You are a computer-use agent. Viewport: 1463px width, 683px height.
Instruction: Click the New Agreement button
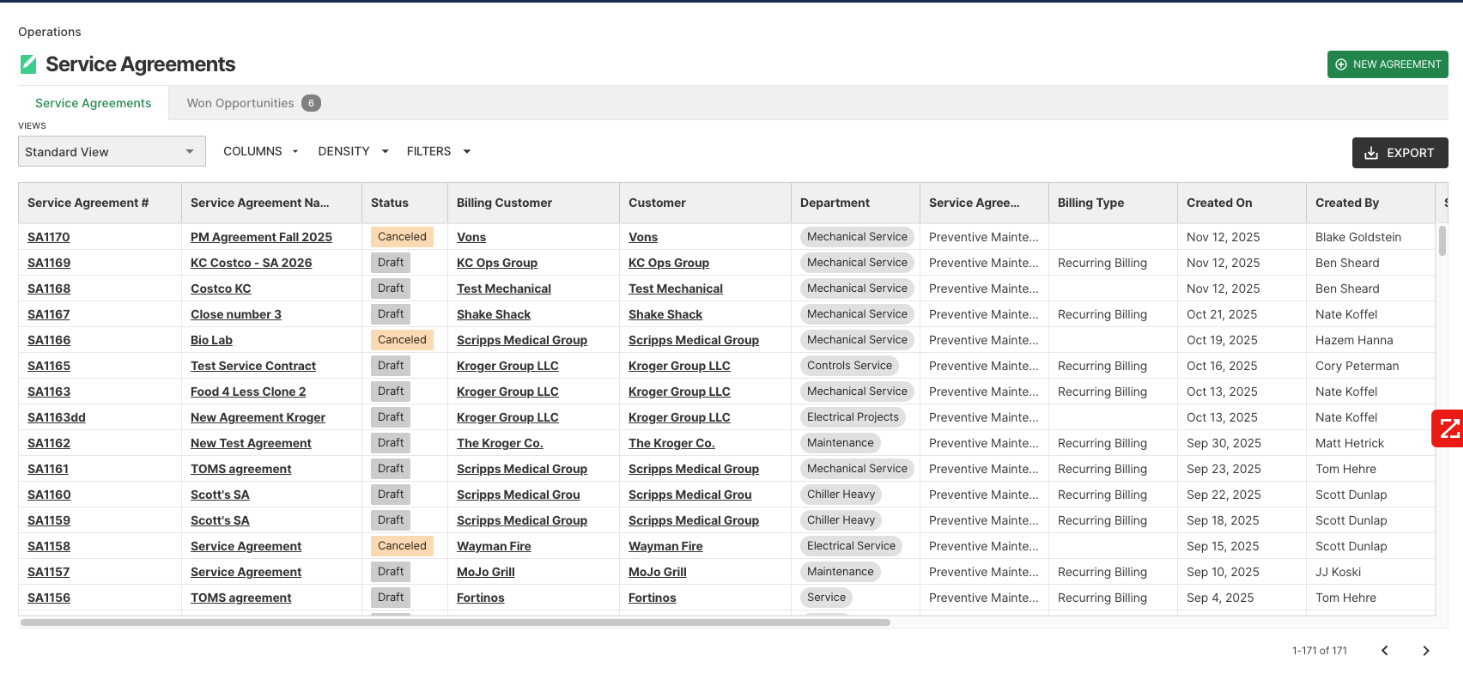1387,64
